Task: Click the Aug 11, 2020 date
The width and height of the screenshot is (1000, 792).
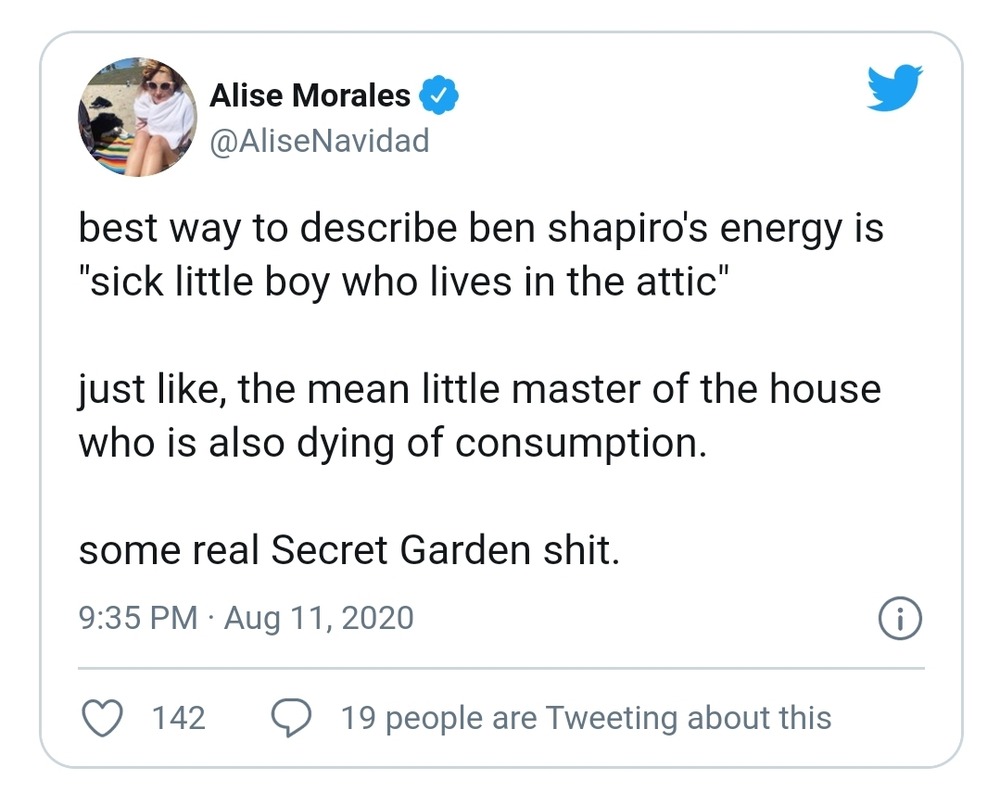Action: click(x=318, y=618)
